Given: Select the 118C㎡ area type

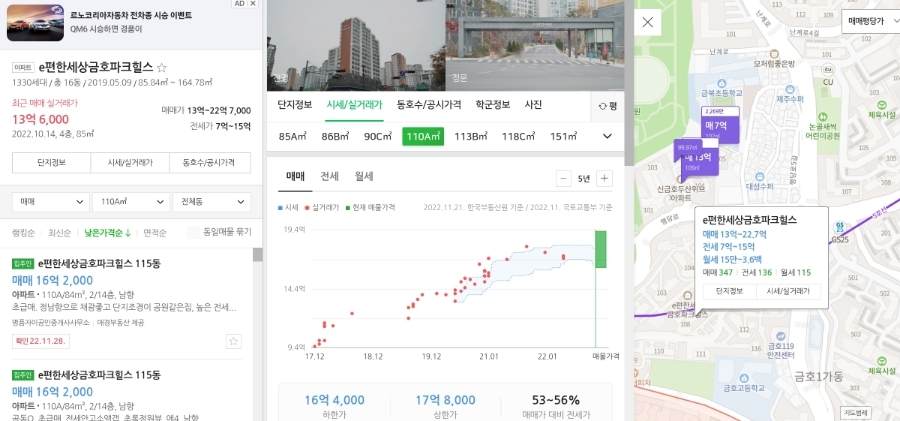Looking at the screenshot, I should point(519,137).
